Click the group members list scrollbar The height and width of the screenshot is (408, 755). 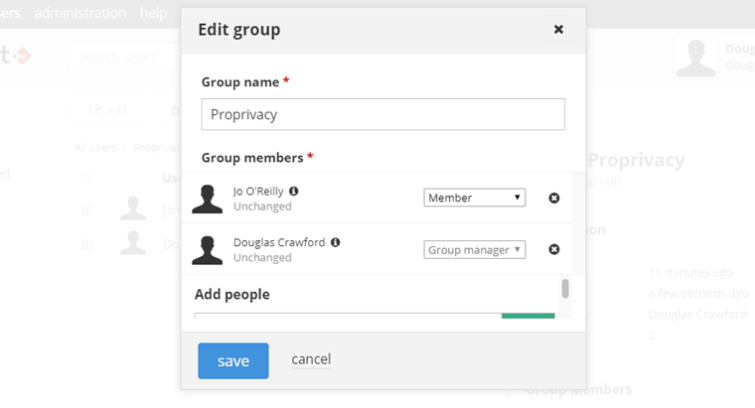(565, 289)
